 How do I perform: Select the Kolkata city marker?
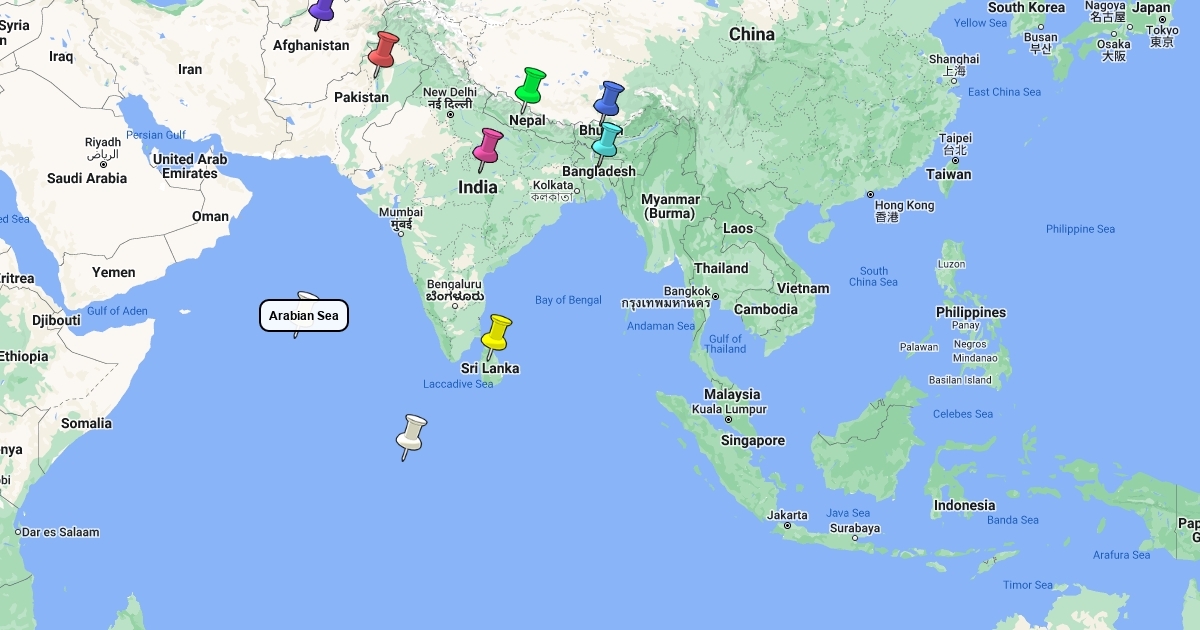577,190
